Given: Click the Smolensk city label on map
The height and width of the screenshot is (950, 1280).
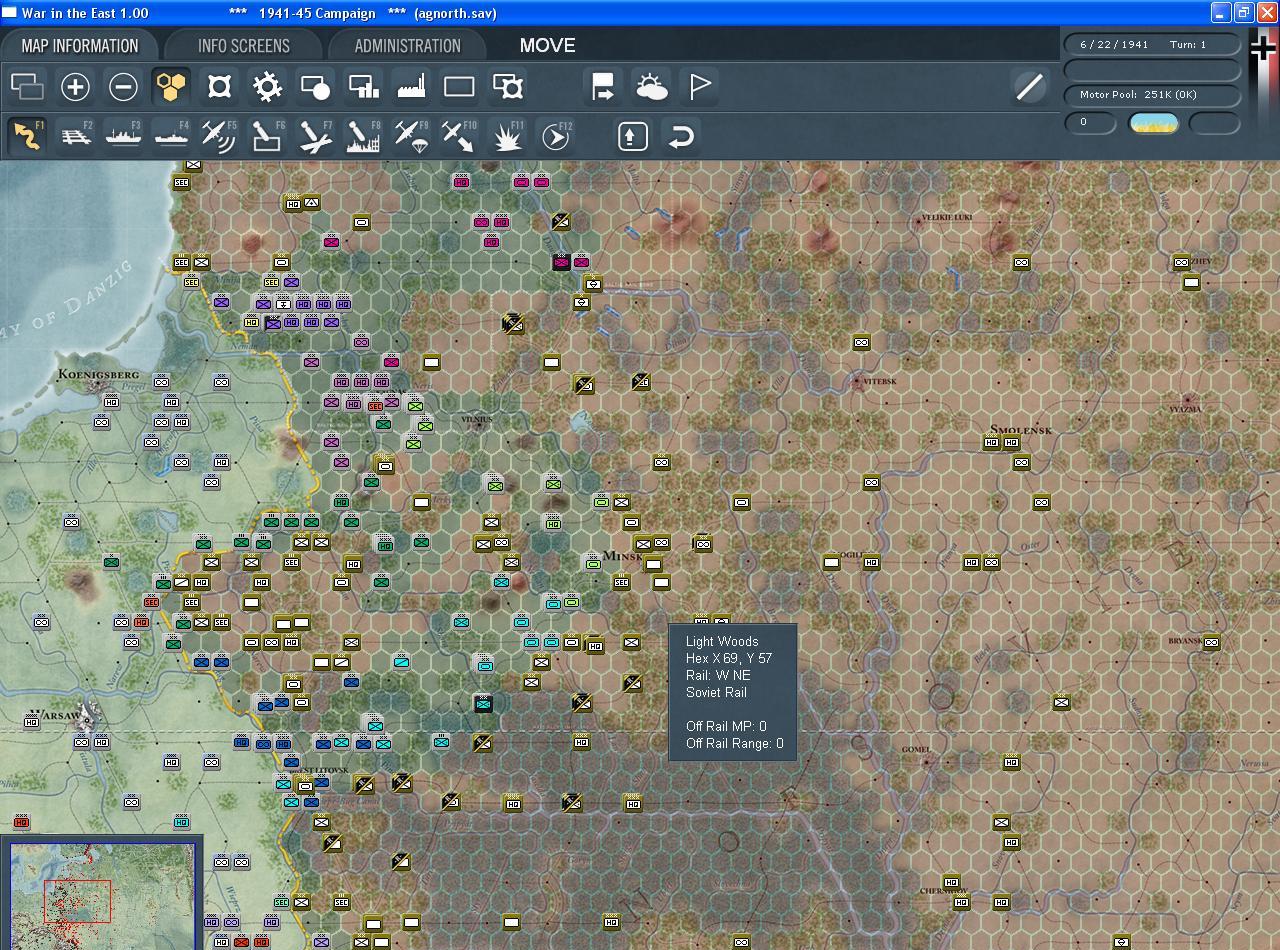Looking at the screenshot, I should [x=1021, y=429].
